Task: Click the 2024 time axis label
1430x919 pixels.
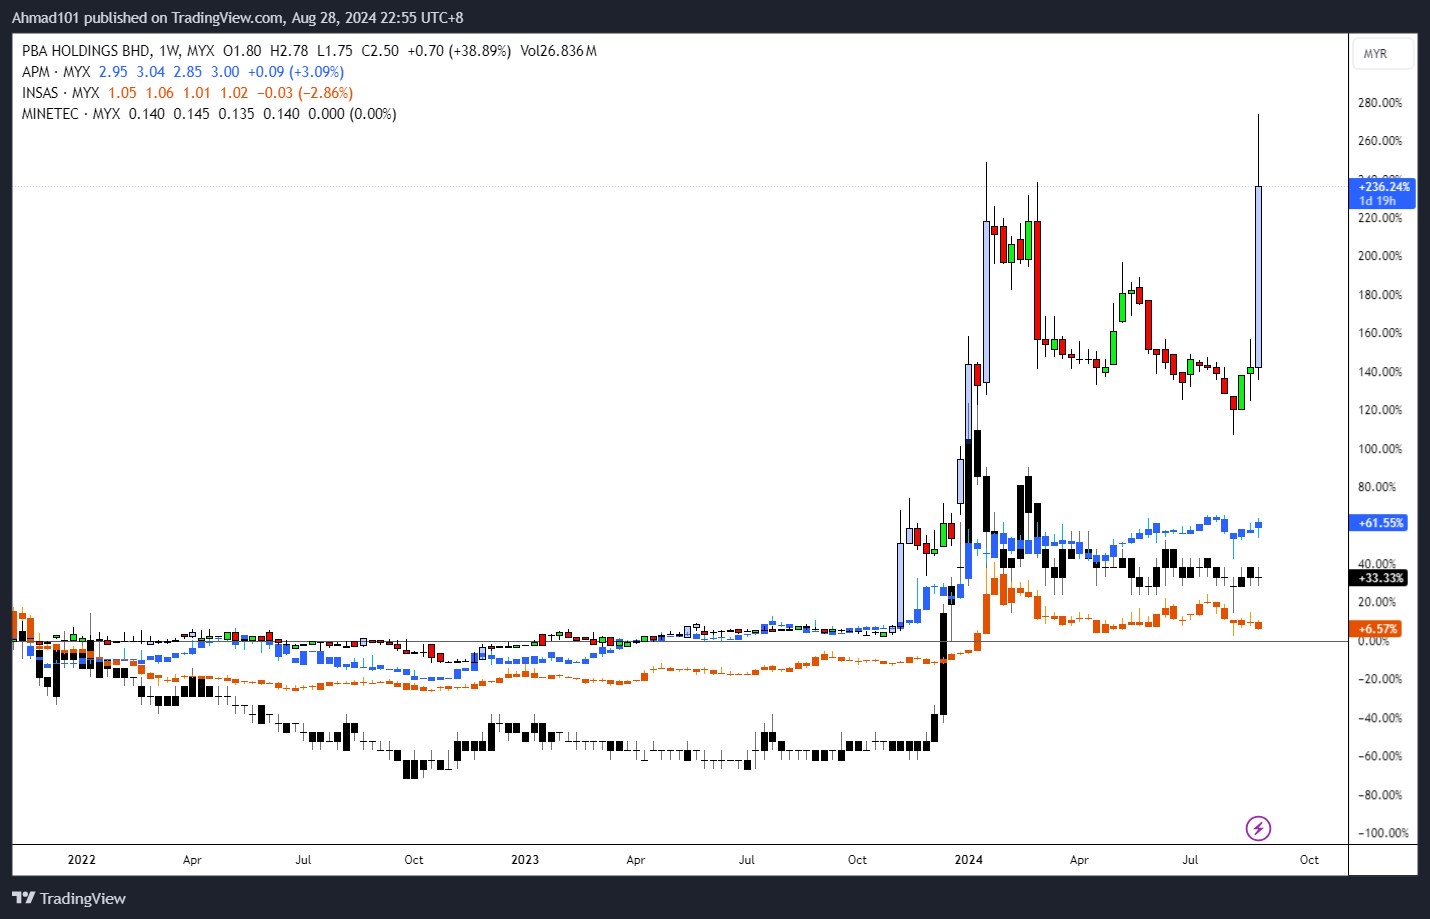Action: [x=968, y=860]
